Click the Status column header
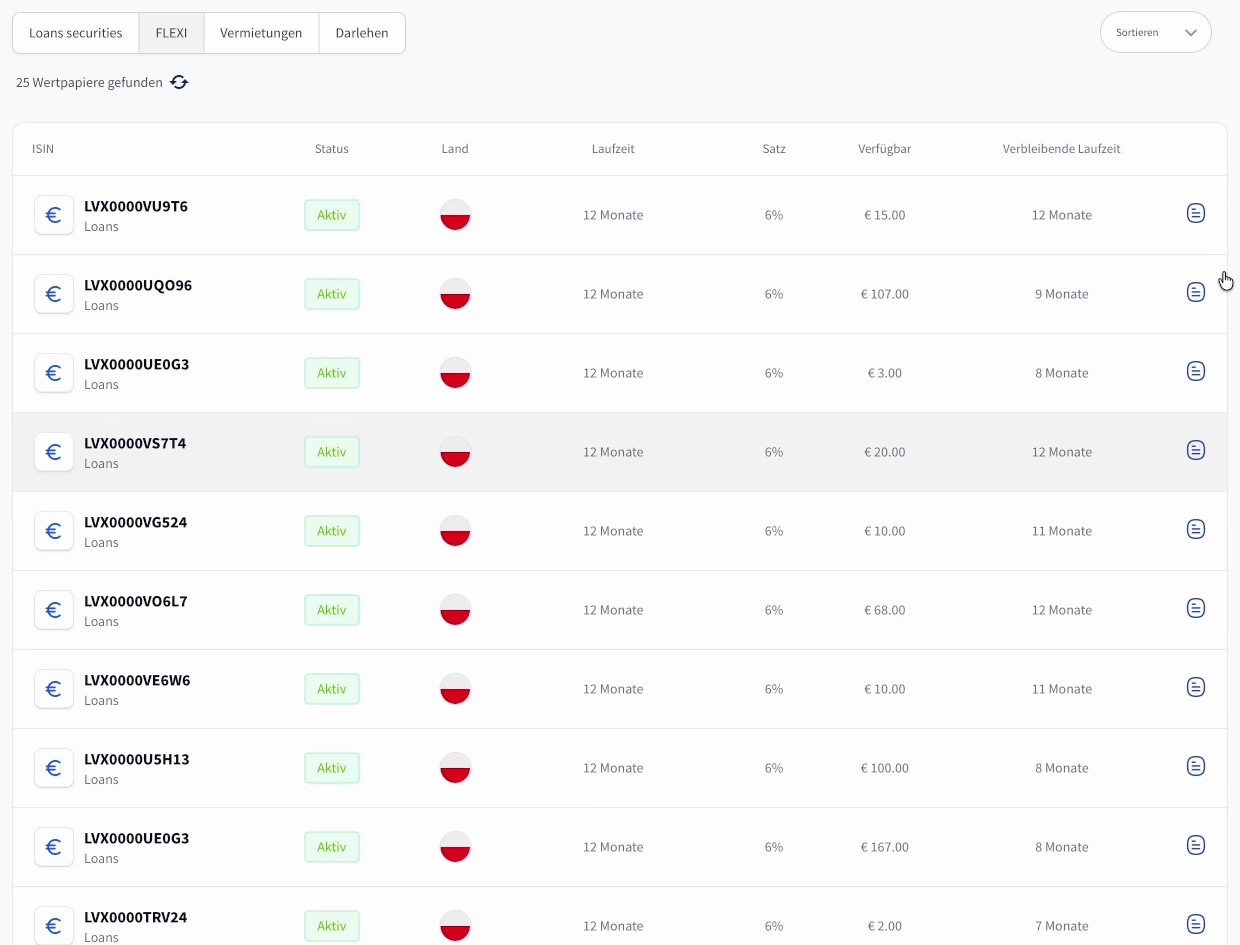 click(332, 149)
